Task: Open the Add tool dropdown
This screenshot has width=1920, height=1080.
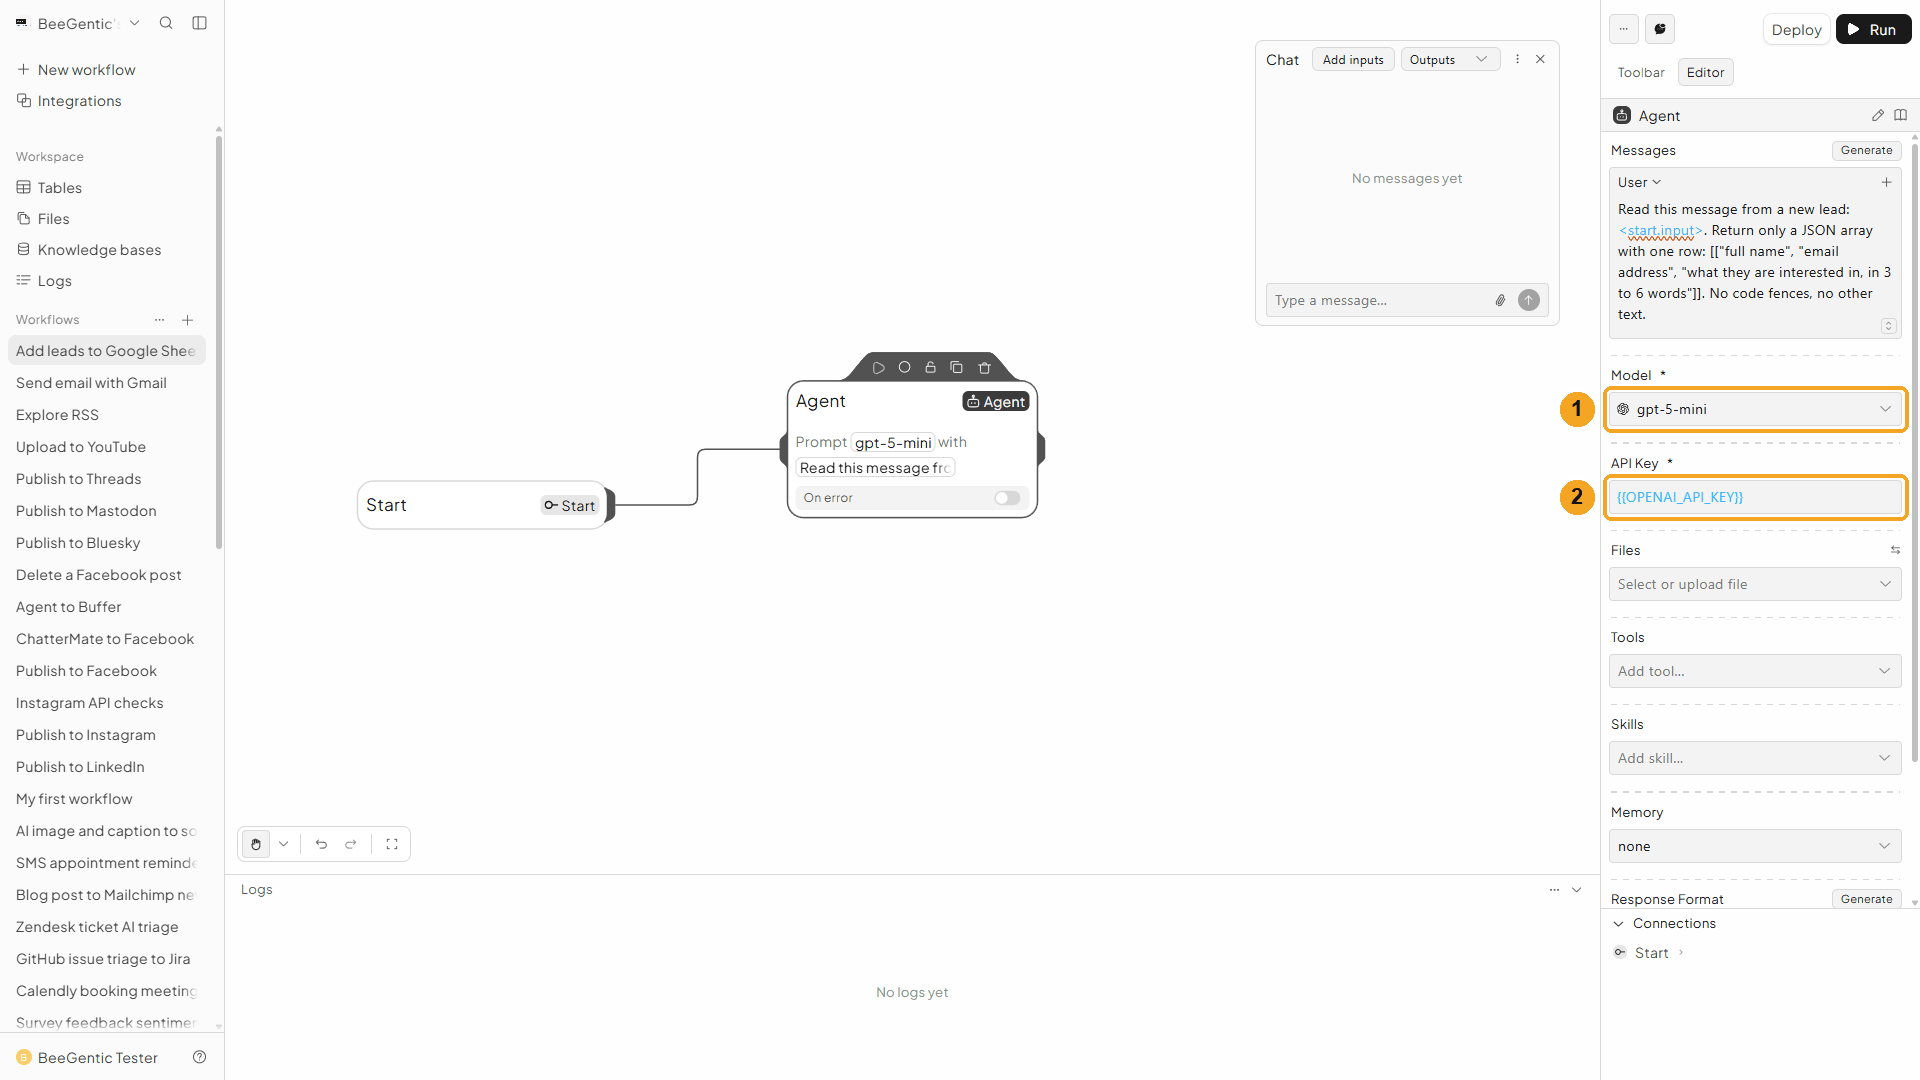Action: click(1755, 671)
